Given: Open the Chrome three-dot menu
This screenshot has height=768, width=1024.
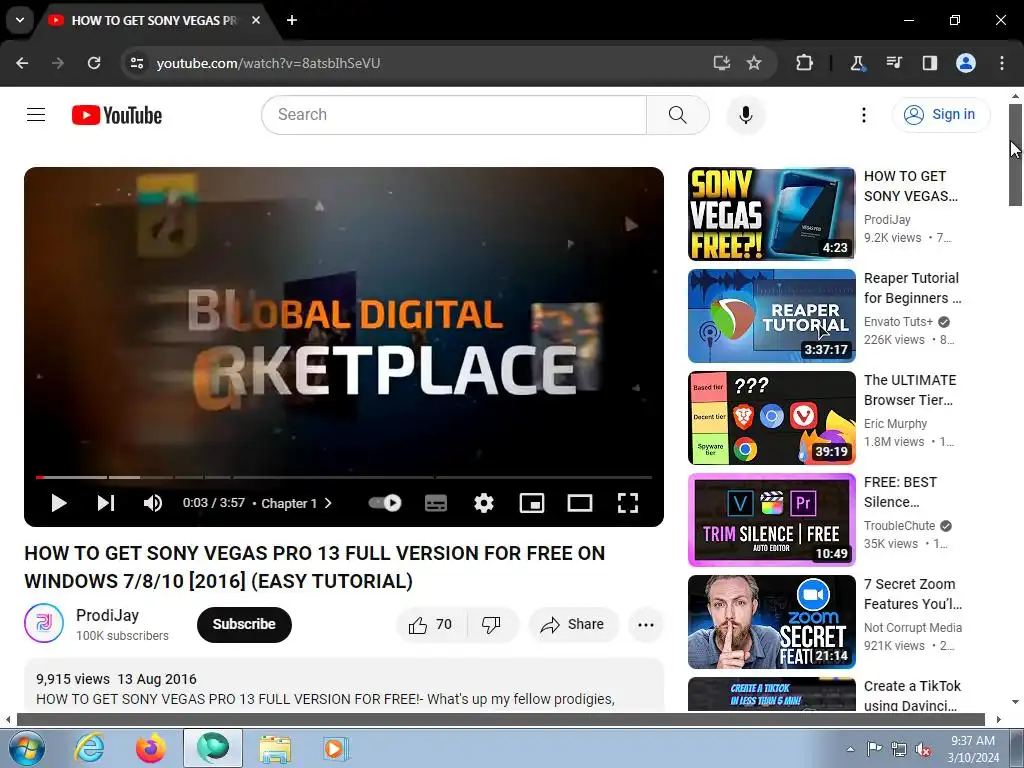Looking at the screenshot, I should [1002, 63].
